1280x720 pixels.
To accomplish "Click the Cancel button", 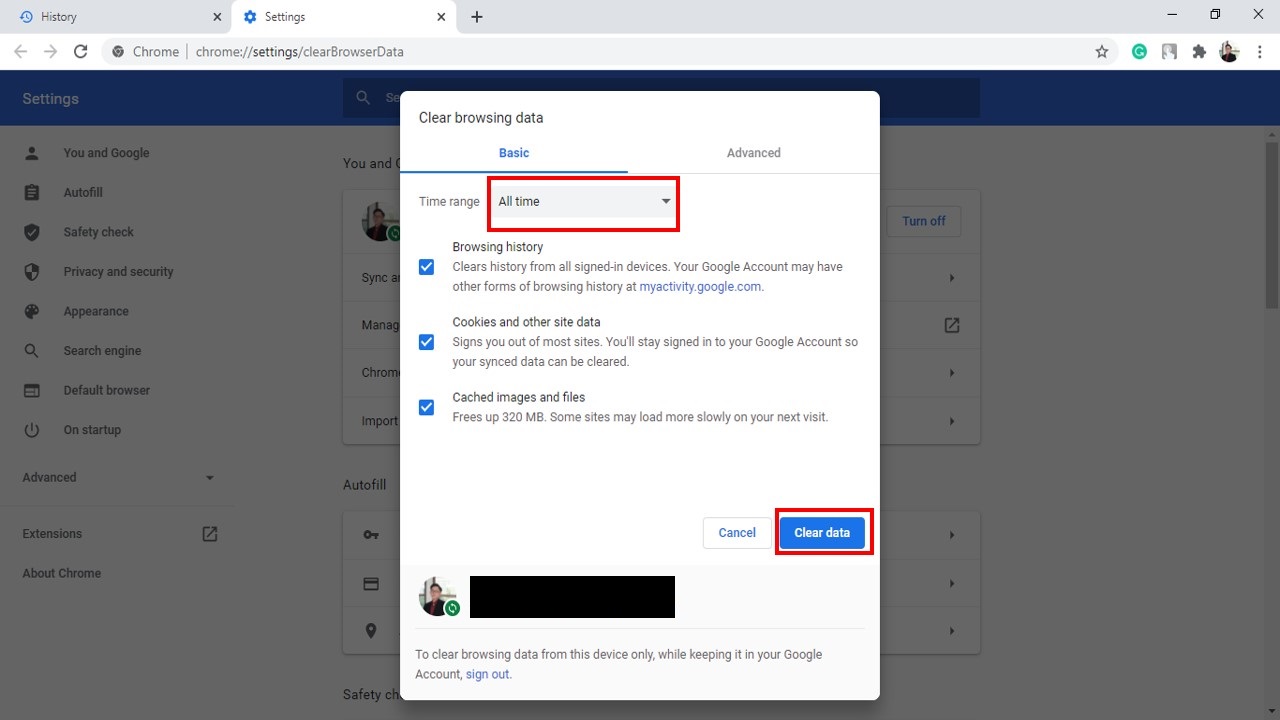I will pyautogui.click(x=737, y=533).
